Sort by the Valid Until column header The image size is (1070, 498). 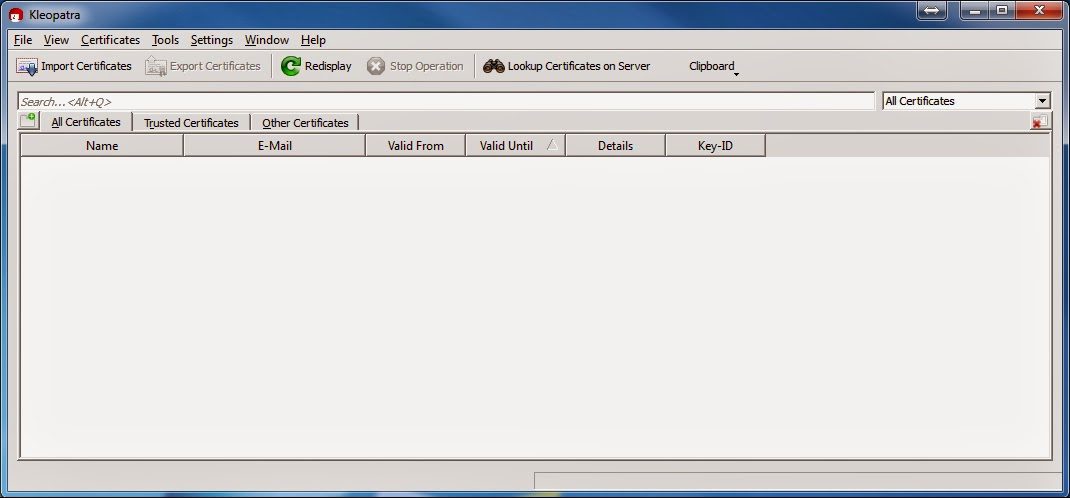(515, 145)
